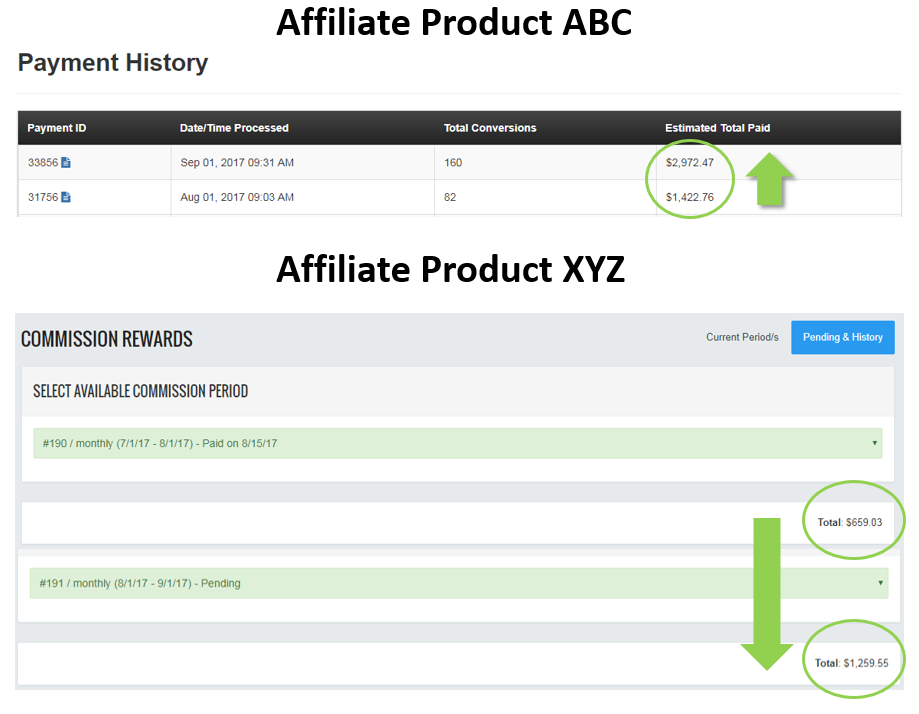
Task: Click the Estimated Total Paid column header
Action: [717, 128]
